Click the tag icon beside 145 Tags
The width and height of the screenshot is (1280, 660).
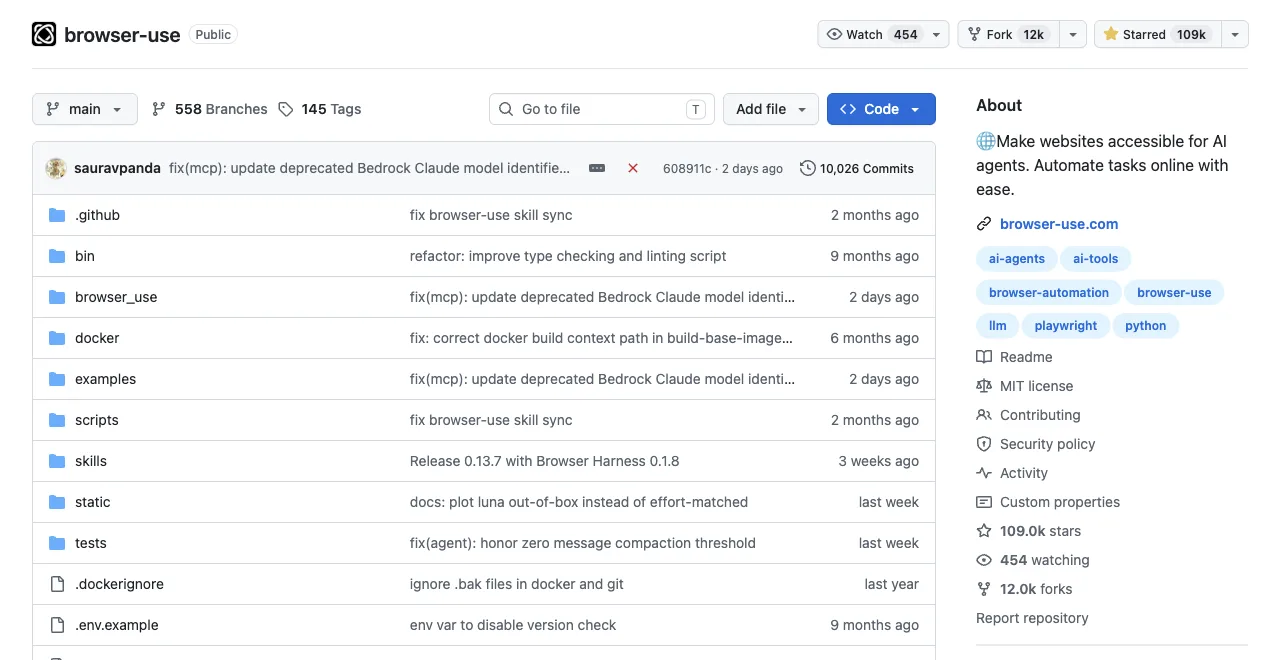pos(286,109)
